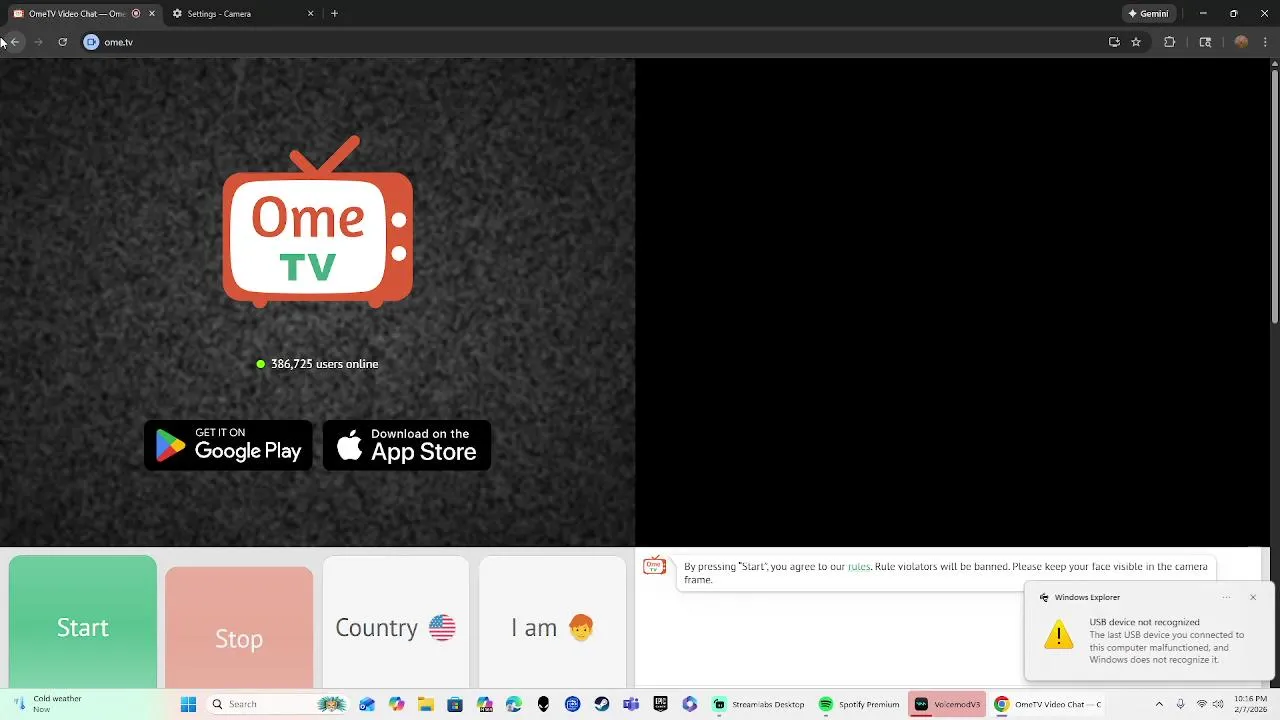1280x720 pixels.
Task: Open Outlook from the taskbar
Action: pyautogui.click(x=367, y=704)
